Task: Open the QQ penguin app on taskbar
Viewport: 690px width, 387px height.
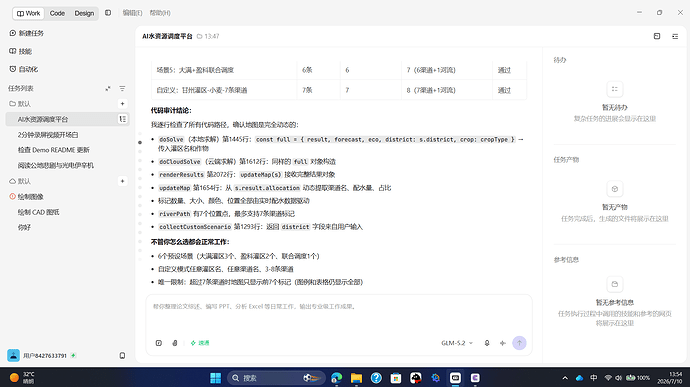Action: tap(416, 378)
